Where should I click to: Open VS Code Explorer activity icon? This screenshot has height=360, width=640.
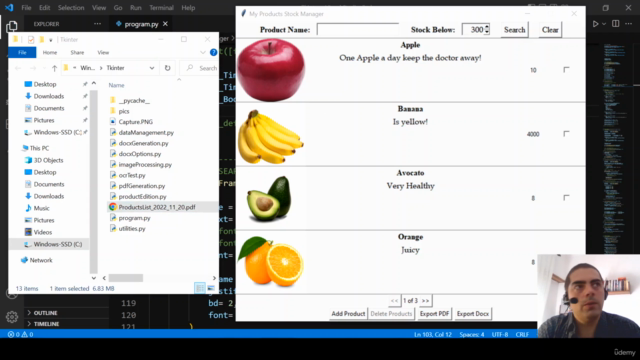[x=12, y=27]
